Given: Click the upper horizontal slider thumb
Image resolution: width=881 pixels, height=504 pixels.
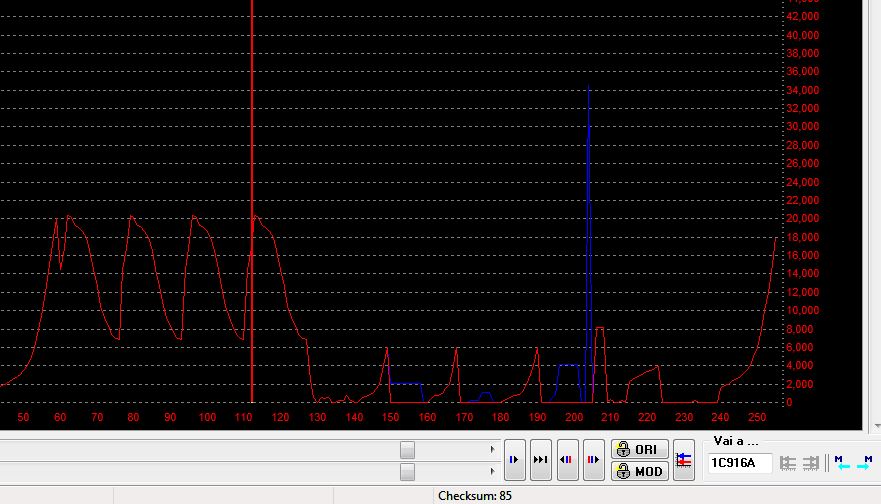Looking at the screenshot, I should pos(407,449).
